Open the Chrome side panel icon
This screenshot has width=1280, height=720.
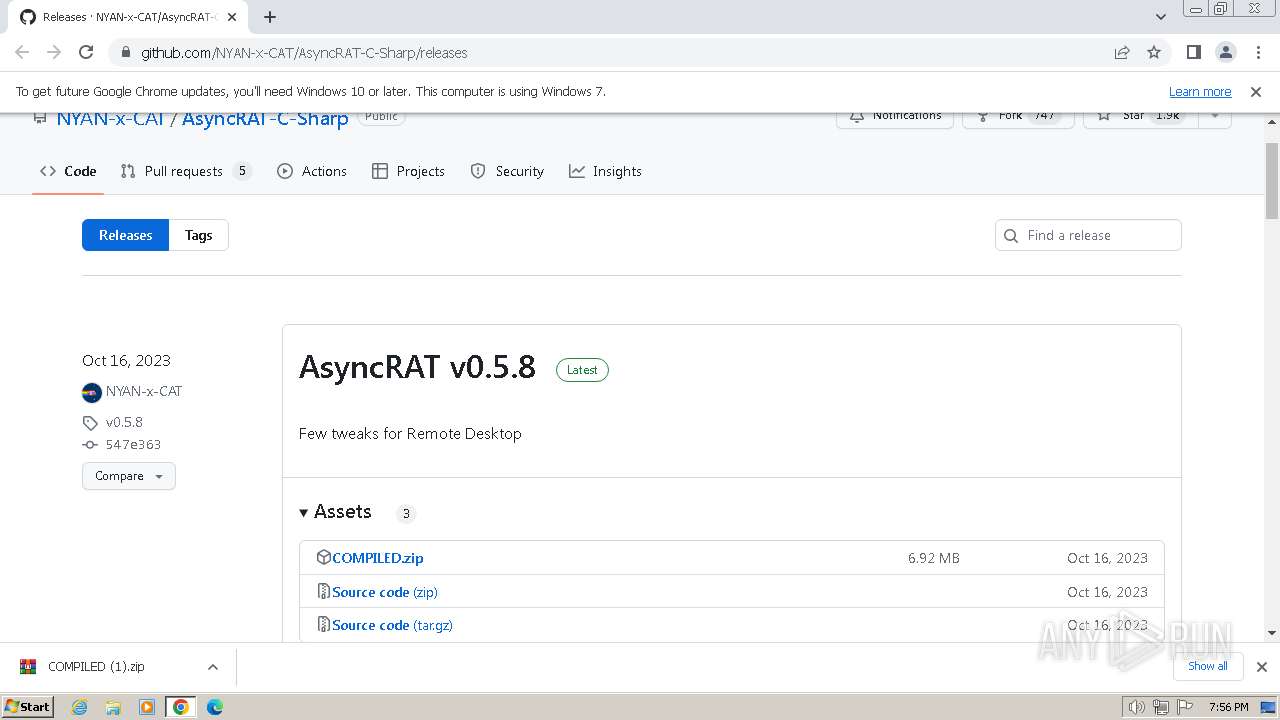coord(1193,52)
